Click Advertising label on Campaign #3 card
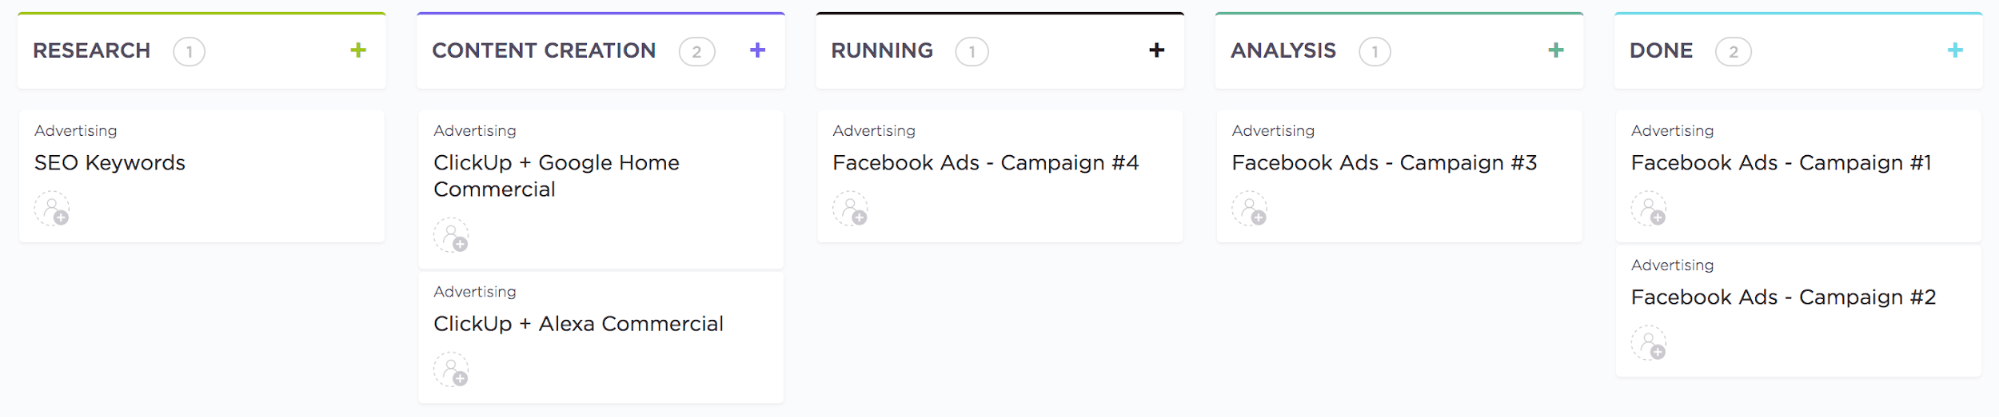The height and width of the screenshot is (417, 1999). (x=1273, y=131)
